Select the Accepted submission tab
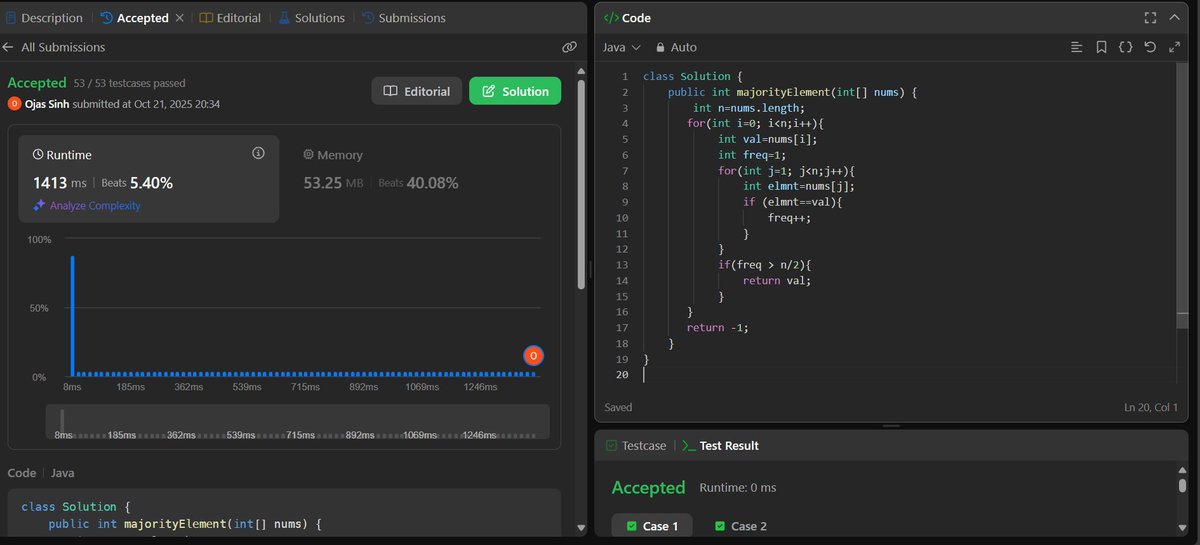1200x545 pixels. click(x=133, y=18)
